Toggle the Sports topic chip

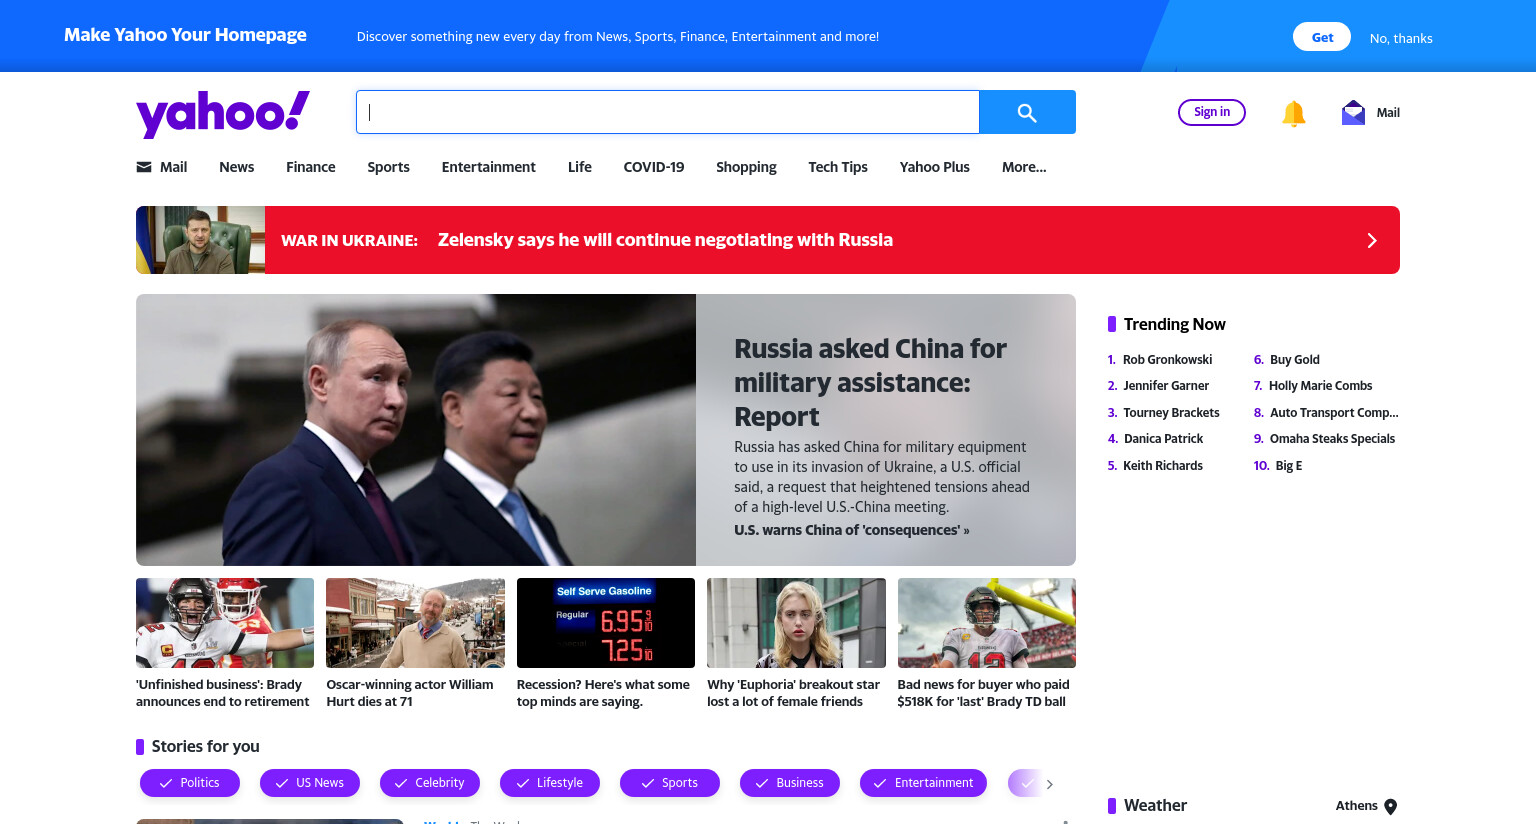click(x=670, y=783)
